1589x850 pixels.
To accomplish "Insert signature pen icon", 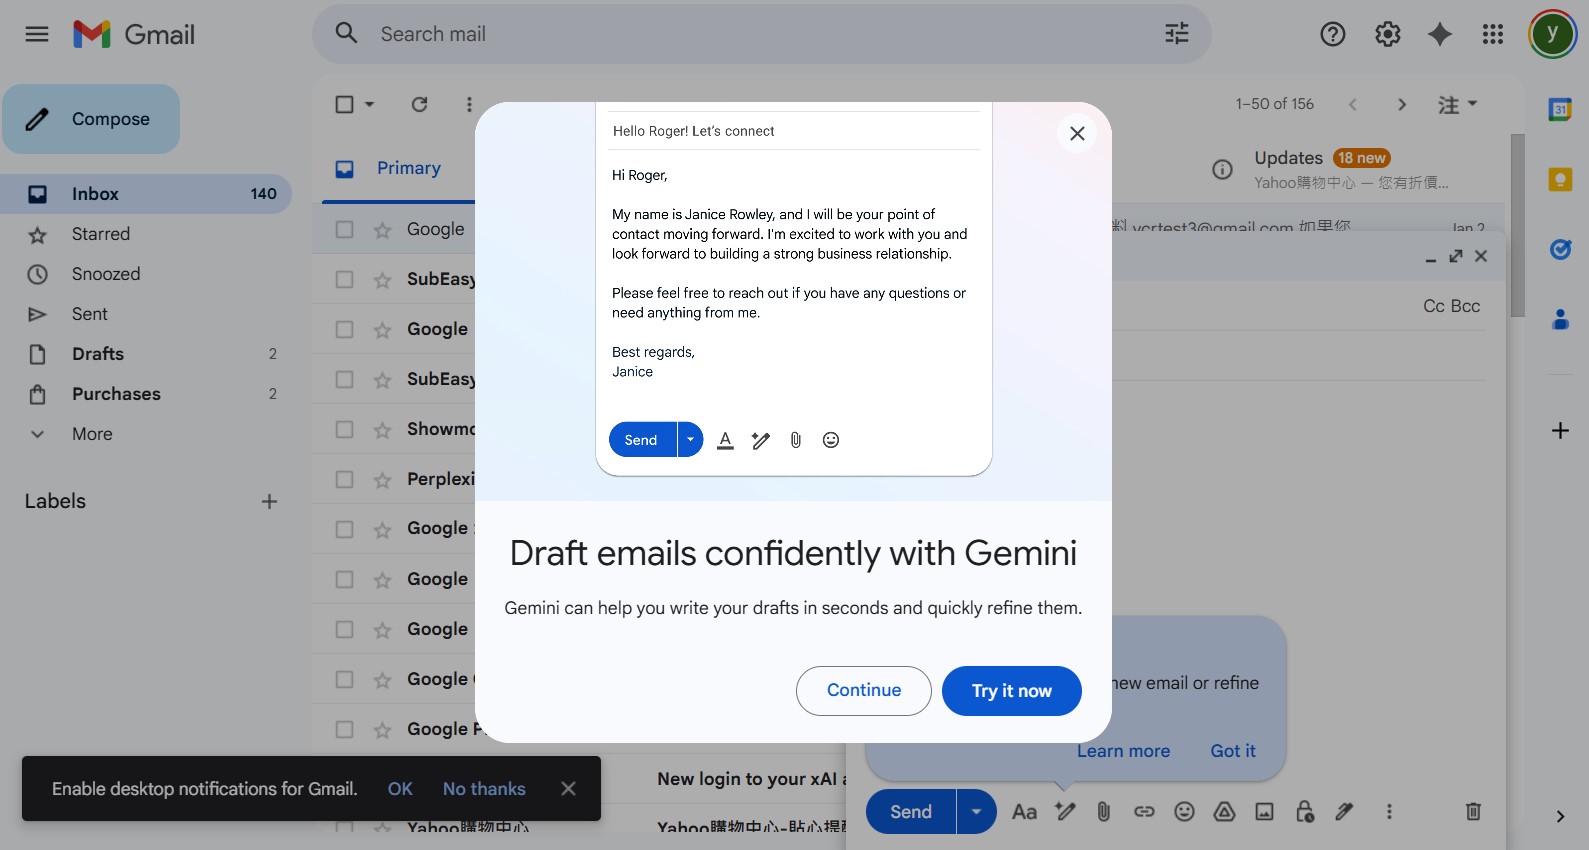I will pos(1345,812).
